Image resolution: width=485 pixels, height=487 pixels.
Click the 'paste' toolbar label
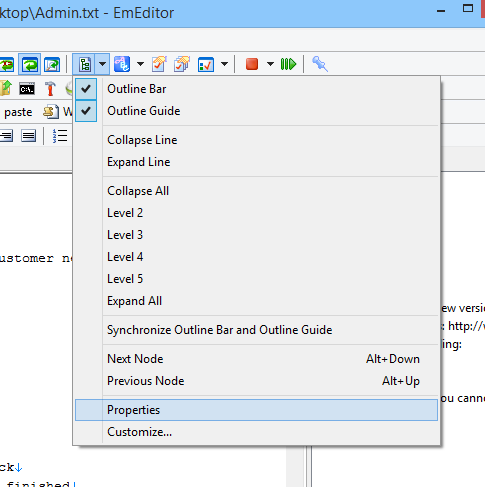[18, 112]
